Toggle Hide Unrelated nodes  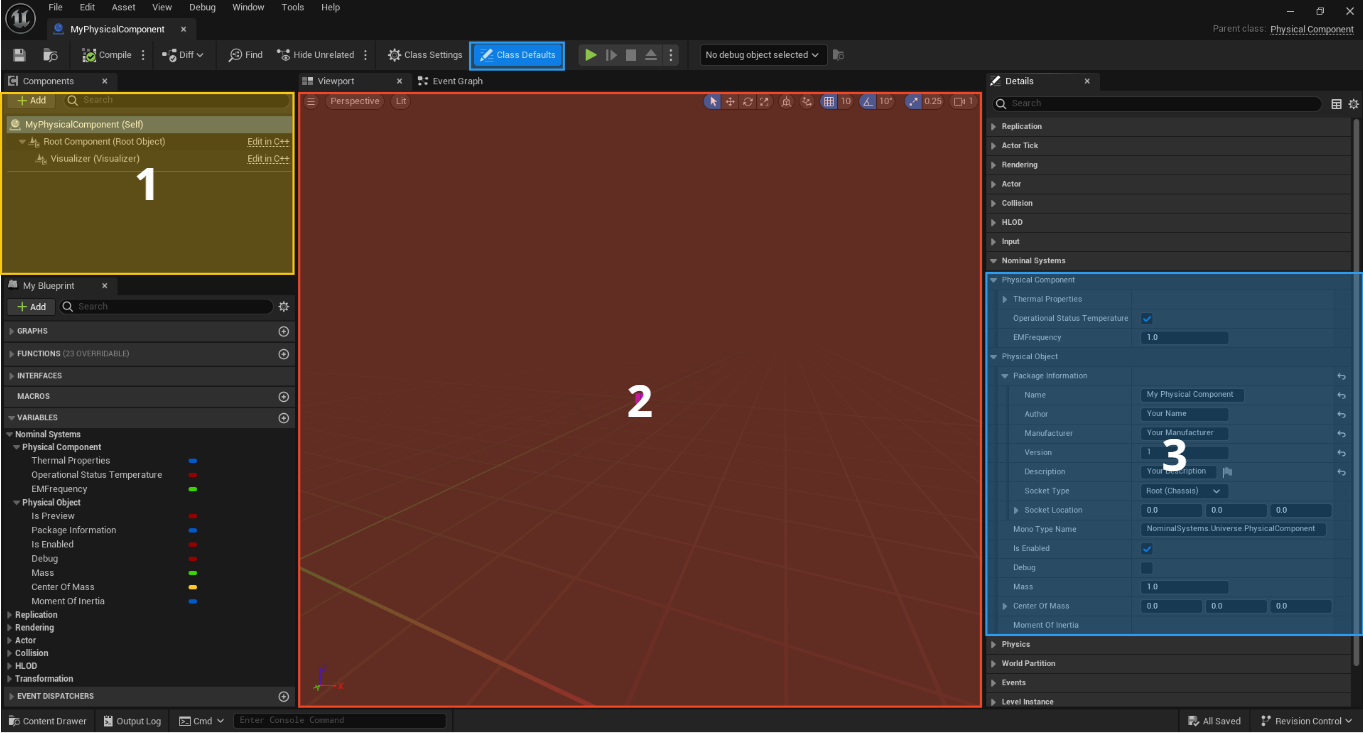[x=316, y=55]
